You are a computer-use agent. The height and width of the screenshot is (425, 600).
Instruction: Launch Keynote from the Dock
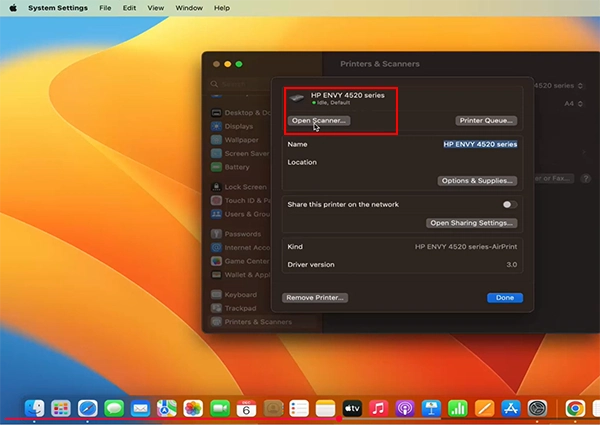431,408
